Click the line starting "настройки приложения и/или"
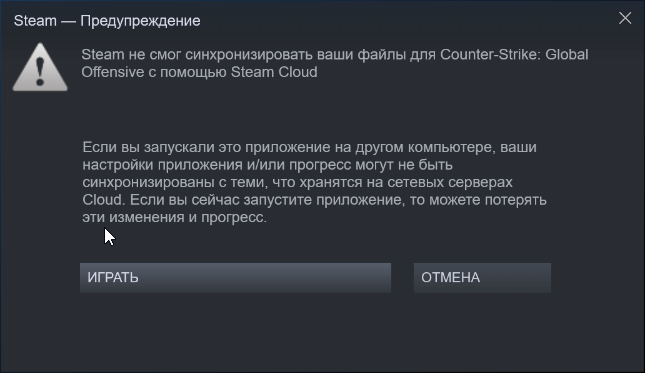The height and width of the screenshot is (373, 645). pyautogui.click(x=267, y=165)
